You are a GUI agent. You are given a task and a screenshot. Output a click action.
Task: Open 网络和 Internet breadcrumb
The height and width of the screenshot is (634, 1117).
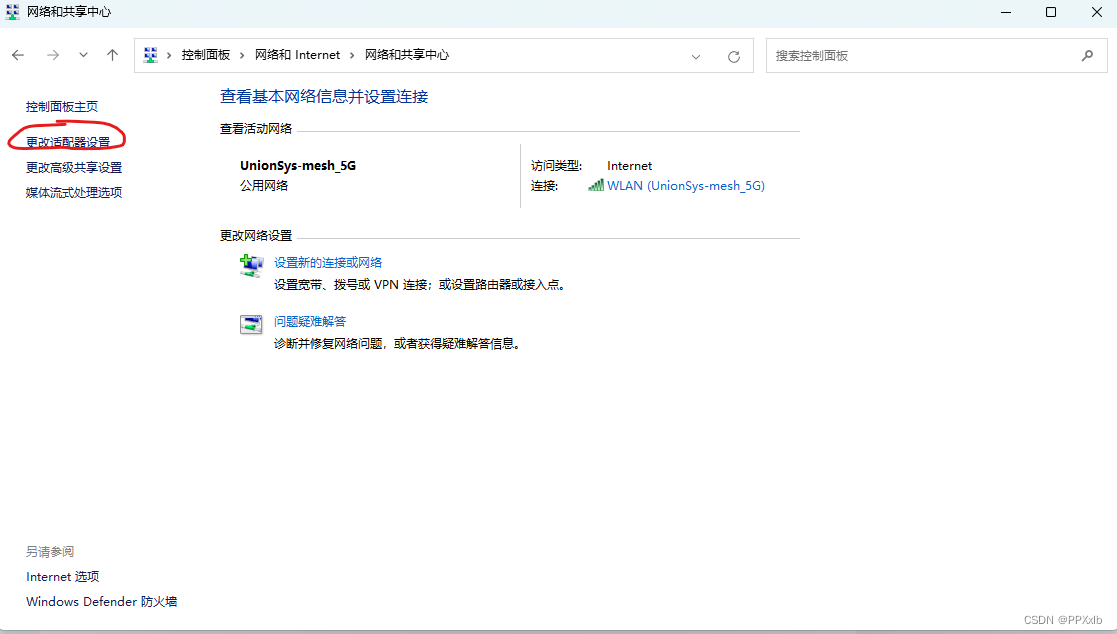(298, 55)
